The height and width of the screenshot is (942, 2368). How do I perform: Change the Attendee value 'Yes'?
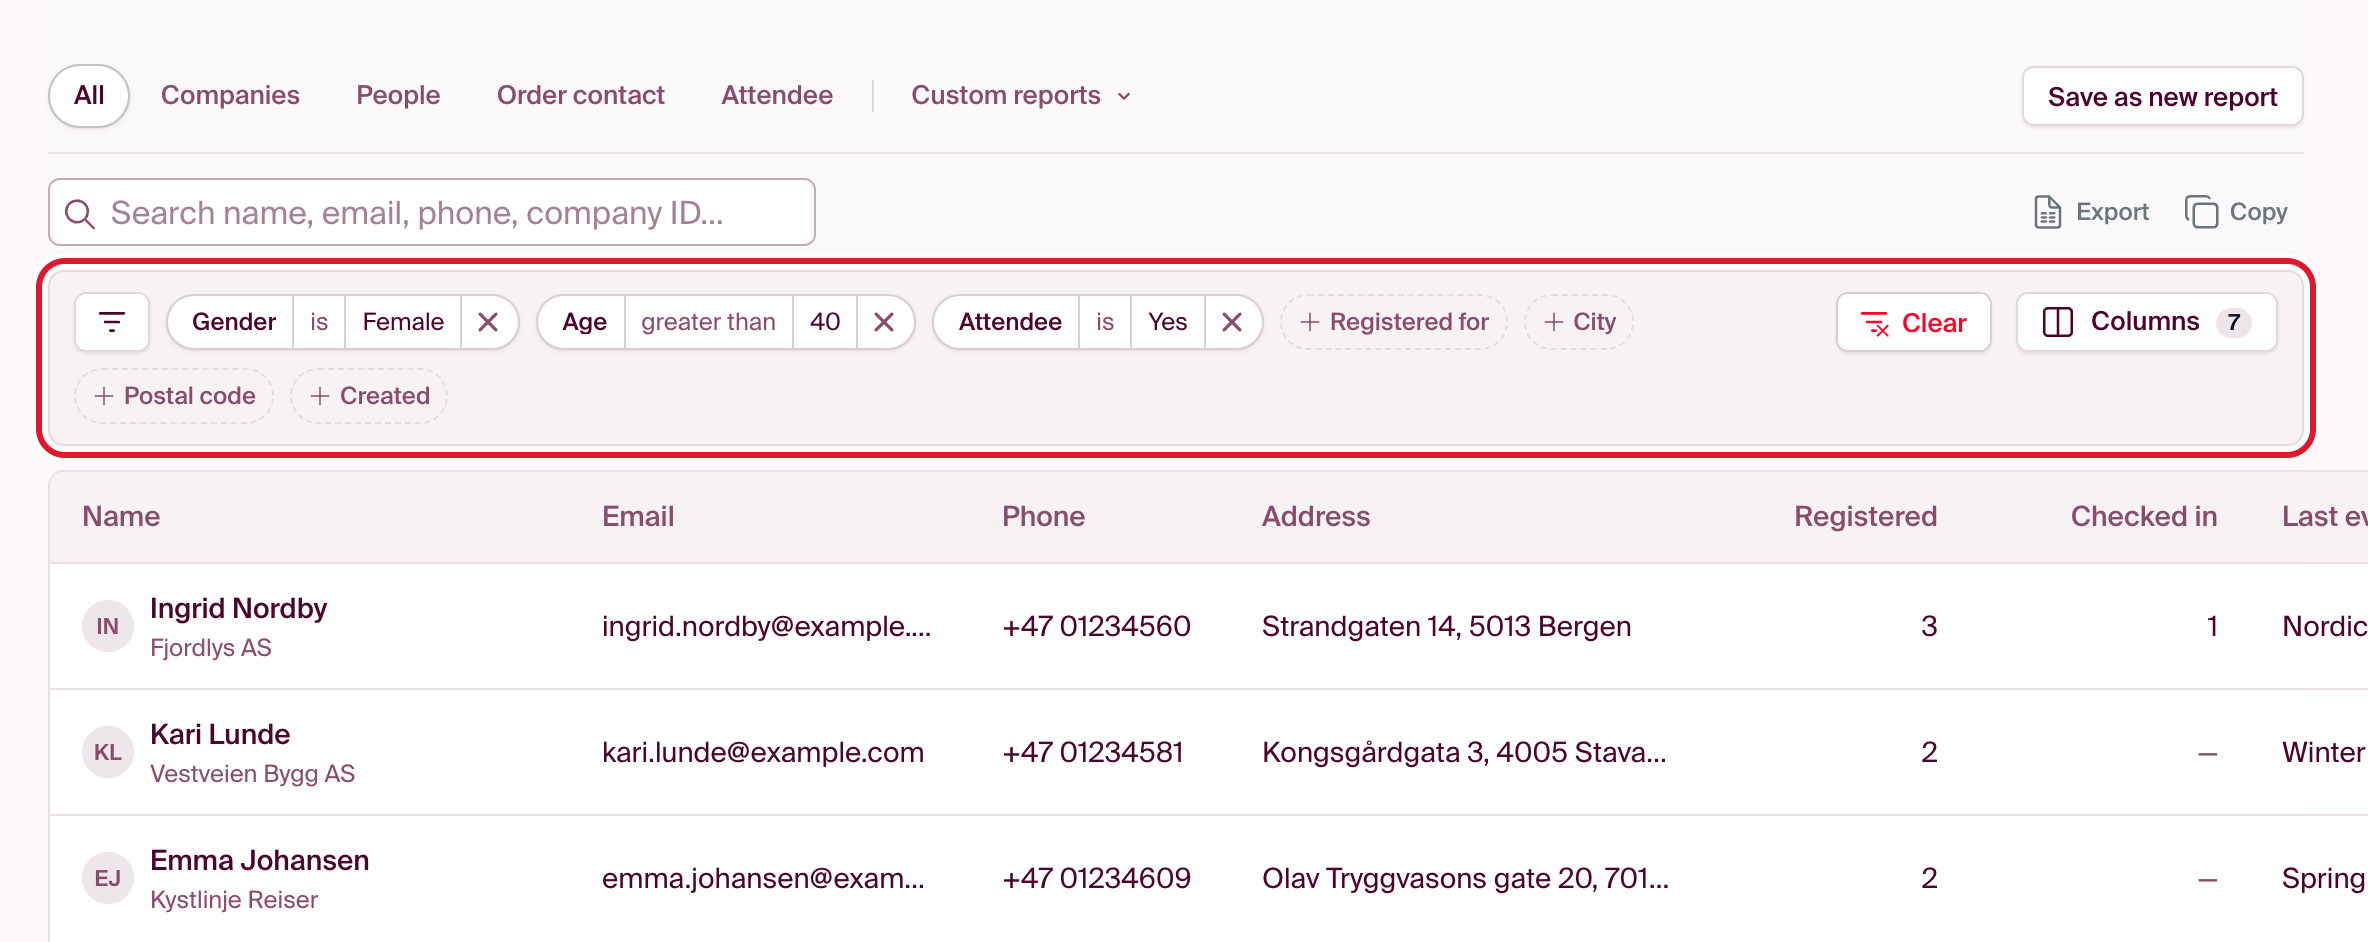click(x=1167, y=322)
